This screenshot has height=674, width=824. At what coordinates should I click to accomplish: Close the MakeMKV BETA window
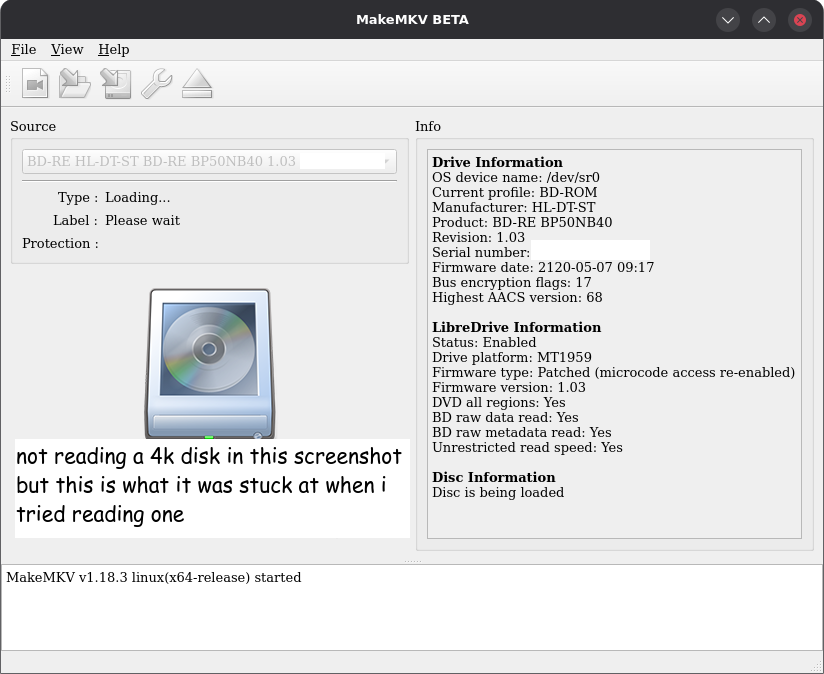click(x=799, y=20)
